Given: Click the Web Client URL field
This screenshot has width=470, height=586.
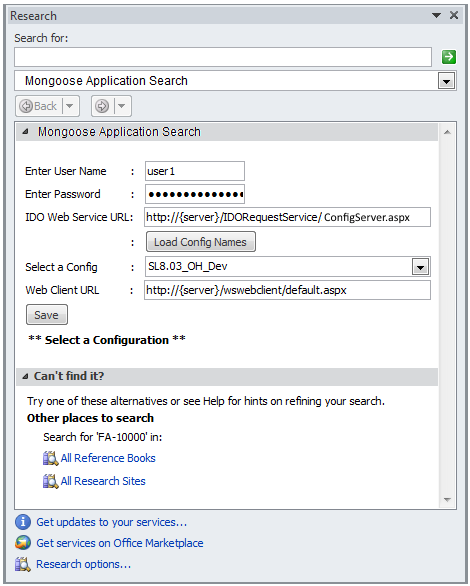Looking at the screenshot, I should (x=287, y=290).
